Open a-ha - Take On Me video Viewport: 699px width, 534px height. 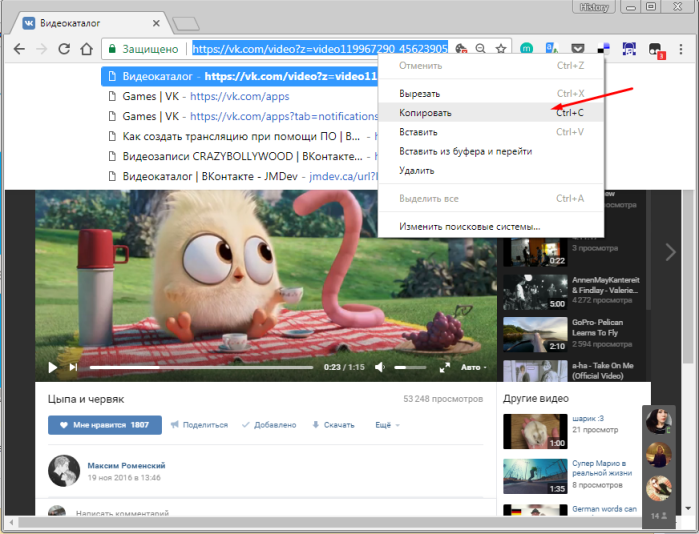tap(603, 370)
